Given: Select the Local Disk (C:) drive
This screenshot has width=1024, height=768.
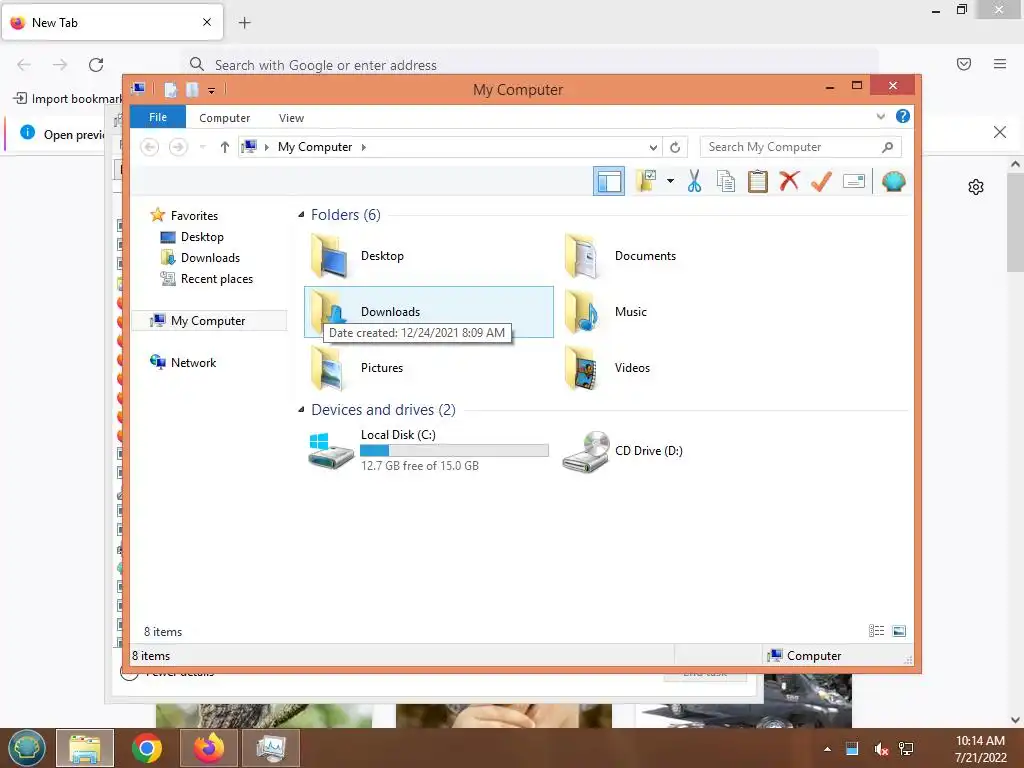Looking at the screenshot, I should pyautogui.click(x=428, y=450).
